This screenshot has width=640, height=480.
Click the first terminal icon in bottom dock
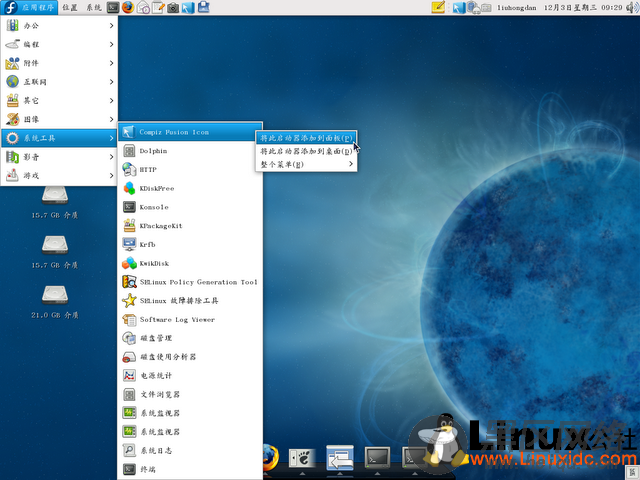(378, 458)
